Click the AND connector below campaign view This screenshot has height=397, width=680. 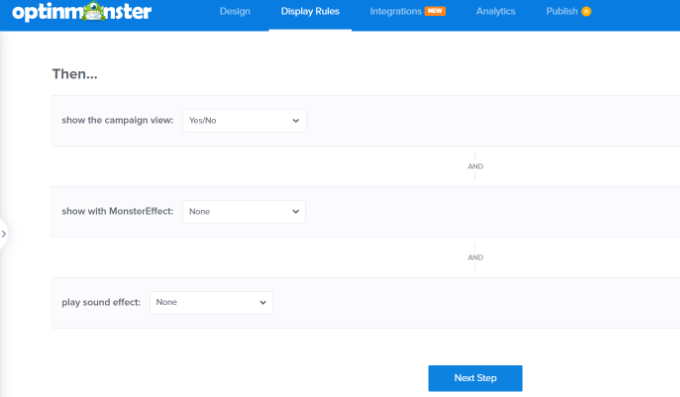(x=475, y=166)
